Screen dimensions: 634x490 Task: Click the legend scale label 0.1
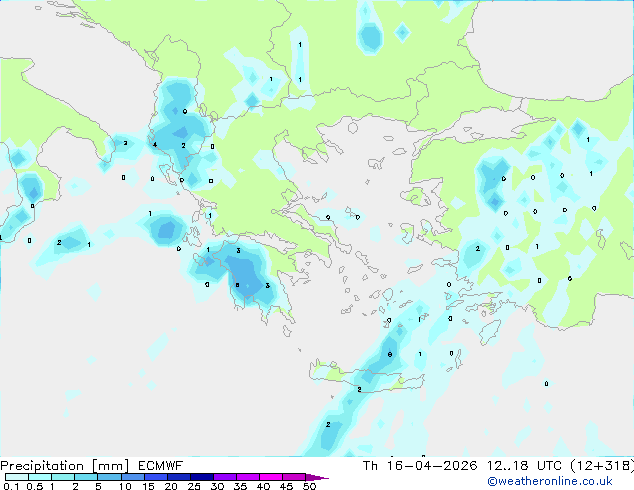(11, 486)
